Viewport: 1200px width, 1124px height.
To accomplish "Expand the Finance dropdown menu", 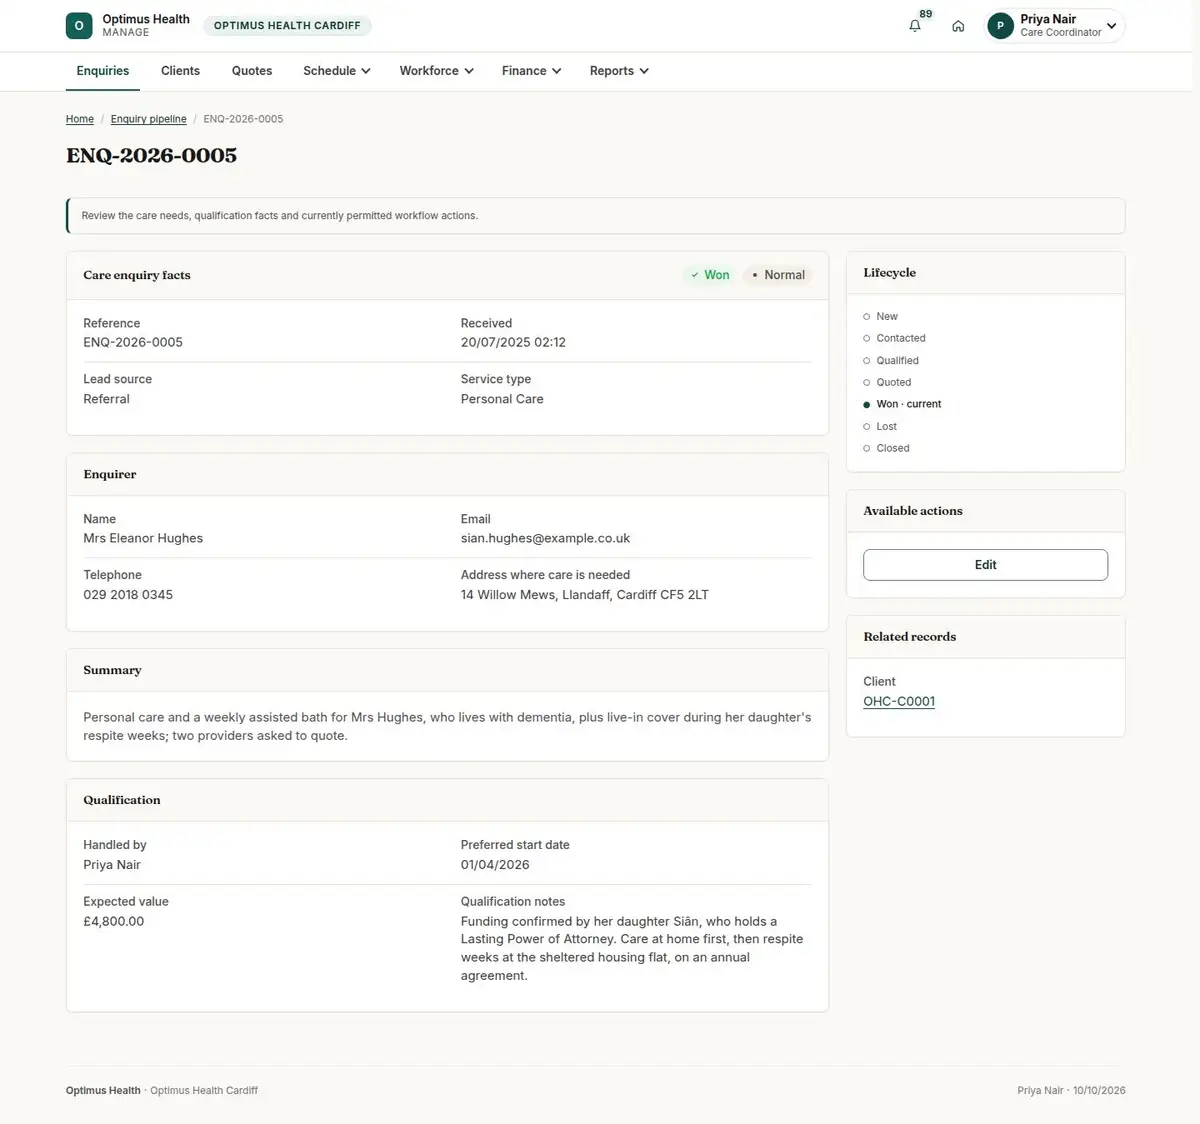I will click(531, 71).
